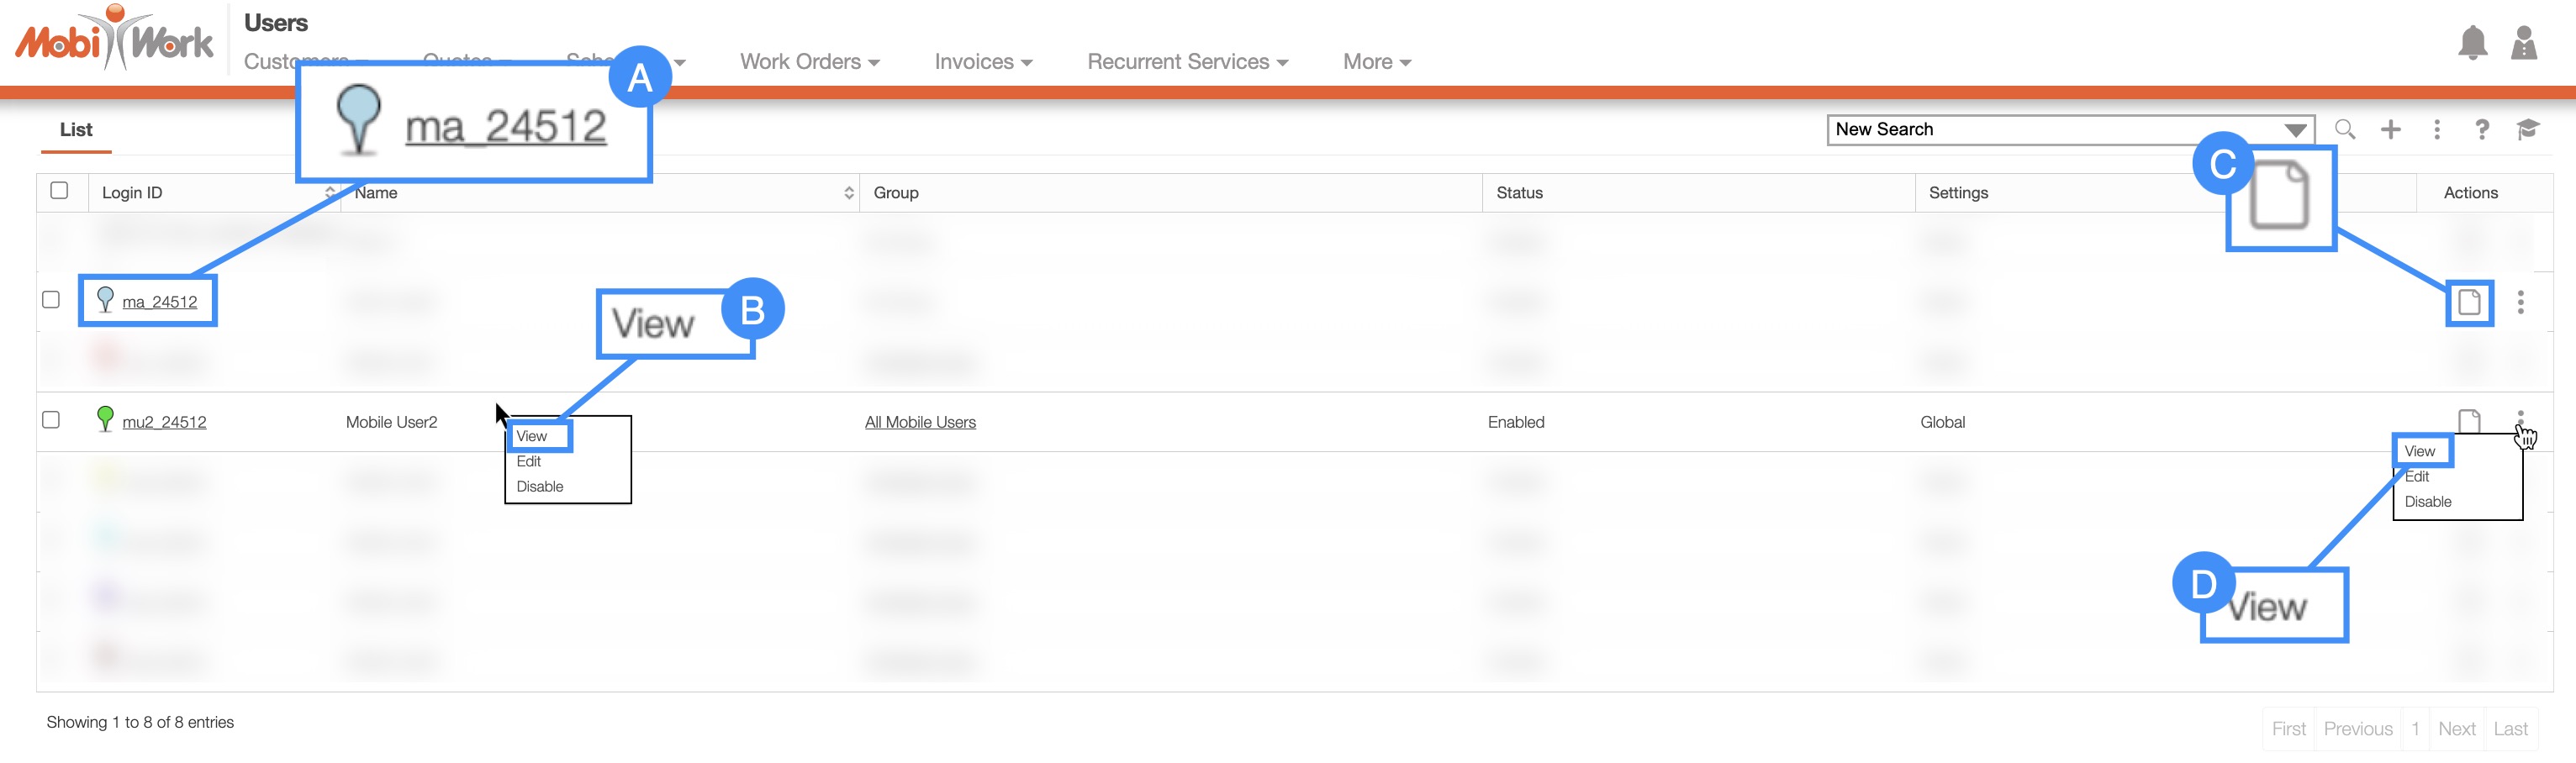Check the box for mu2_24512 row

pyautogui.click(x=51, y=420)
